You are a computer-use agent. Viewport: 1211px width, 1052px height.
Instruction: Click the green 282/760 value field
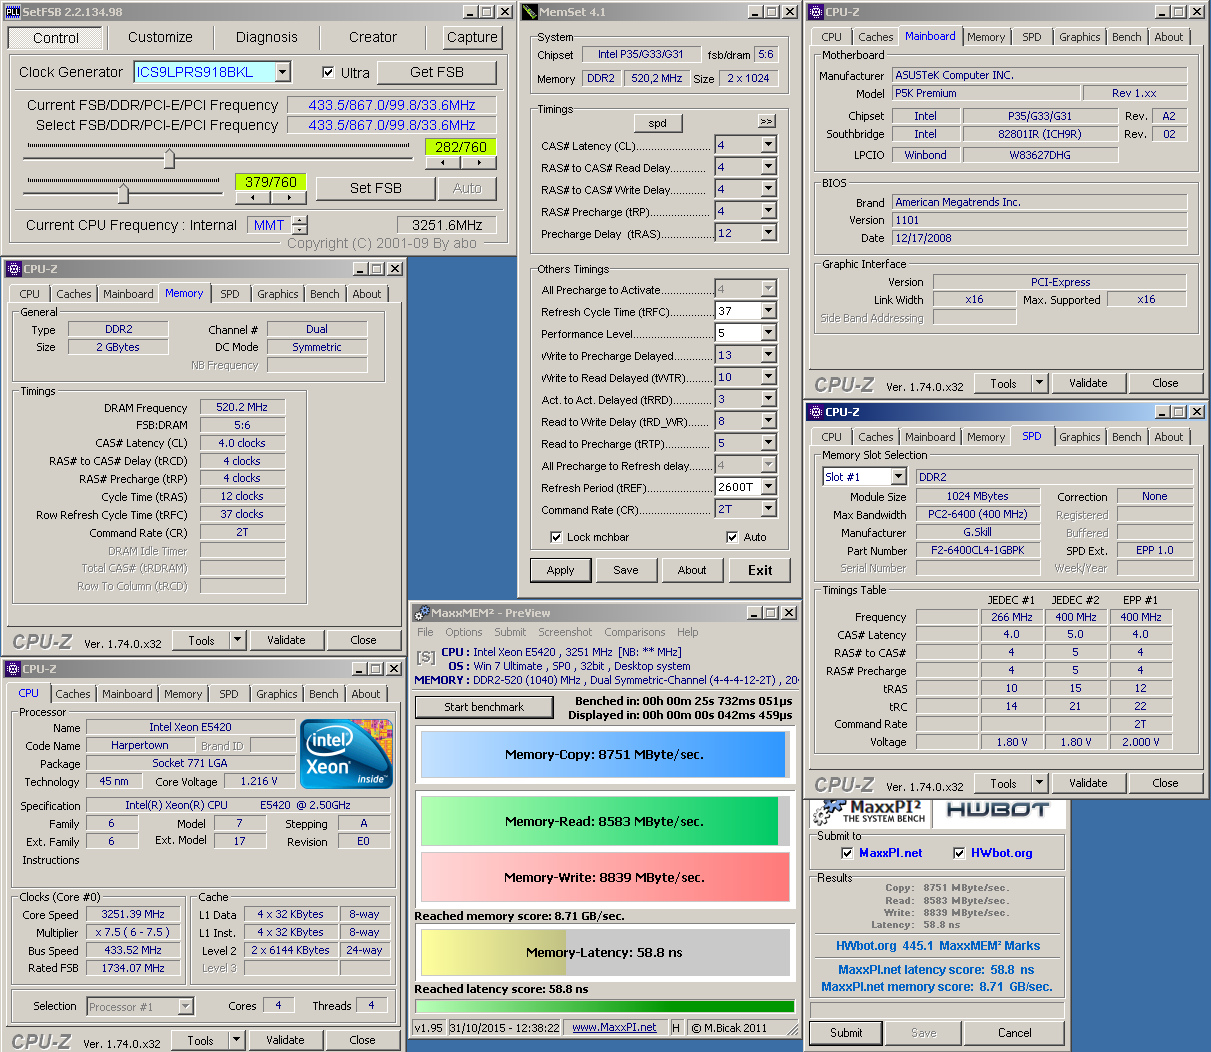point(460,146)
